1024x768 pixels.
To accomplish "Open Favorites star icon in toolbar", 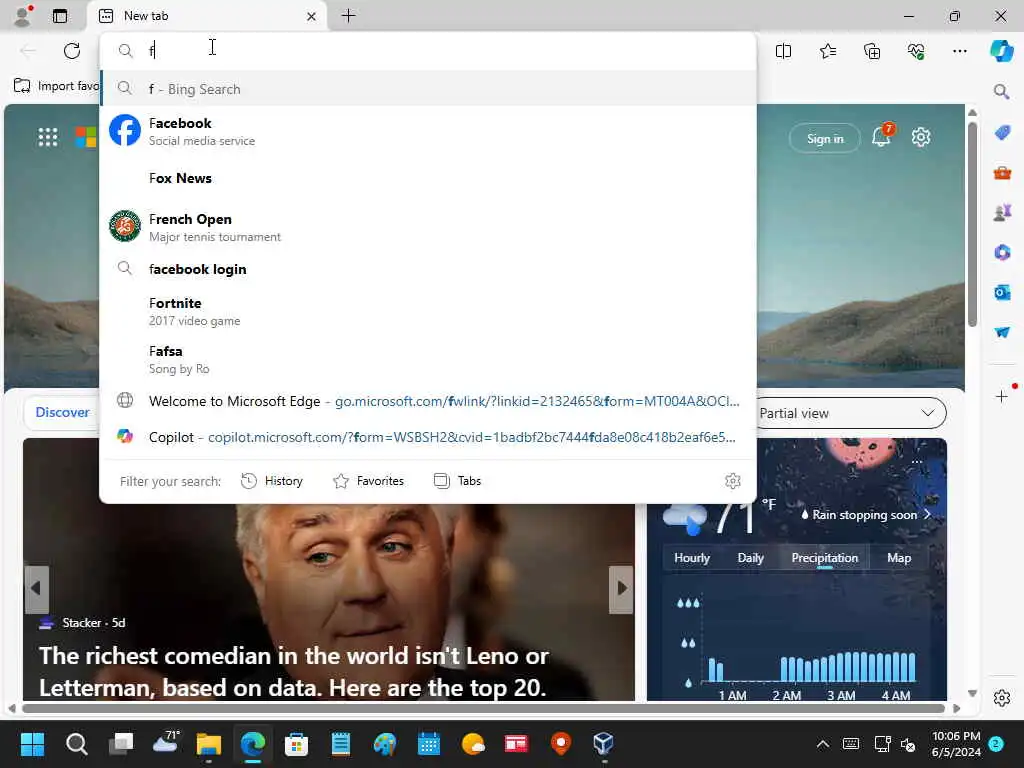I will (x=828, y=51).
